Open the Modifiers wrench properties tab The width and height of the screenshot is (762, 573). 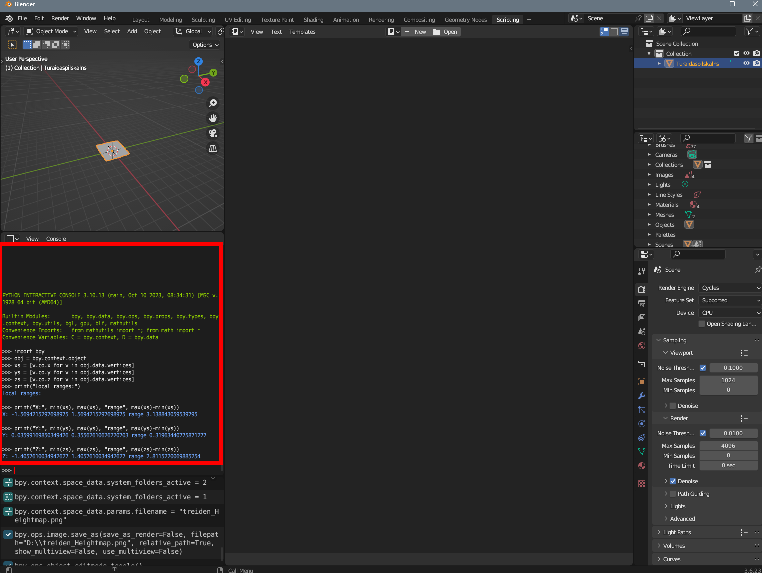642,395
